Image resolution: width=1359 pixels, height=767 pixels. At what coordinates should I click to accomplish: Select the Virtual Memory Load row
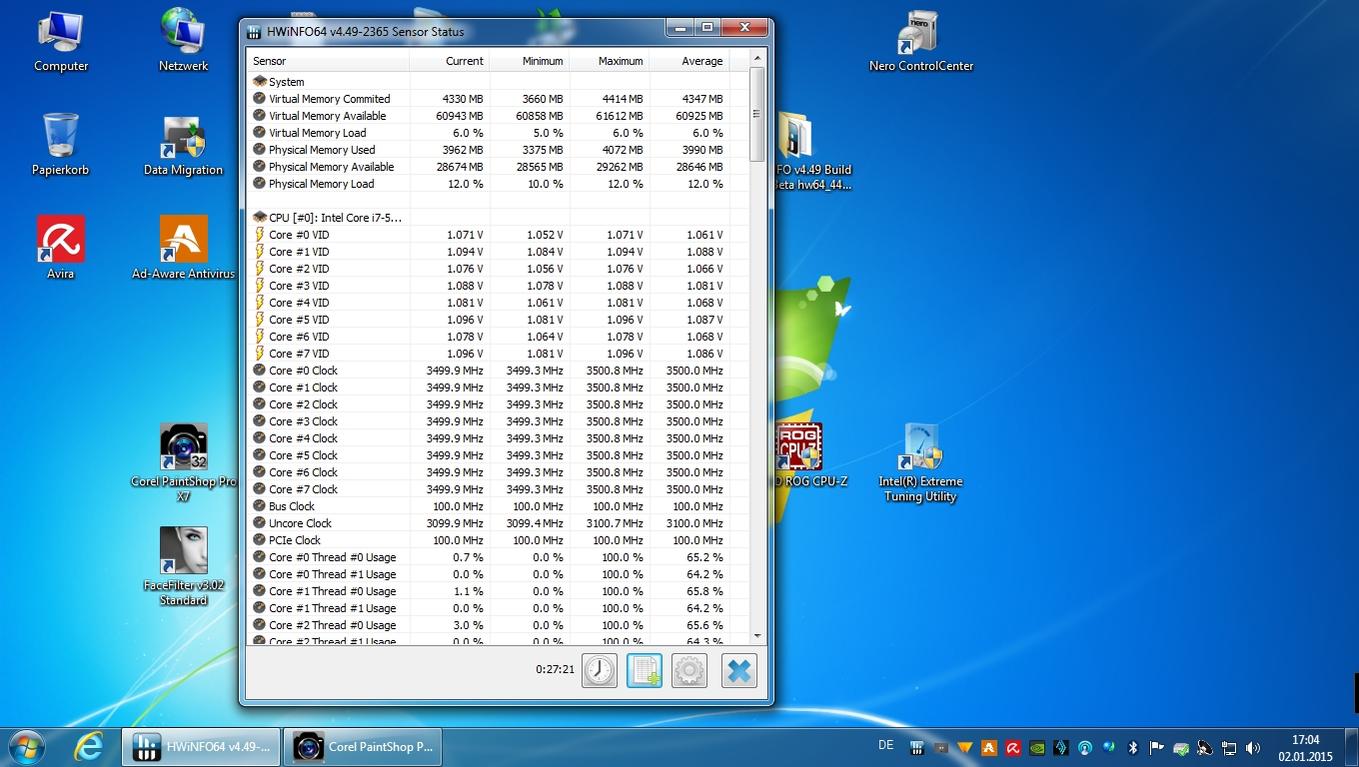click(x=488, y=133)
